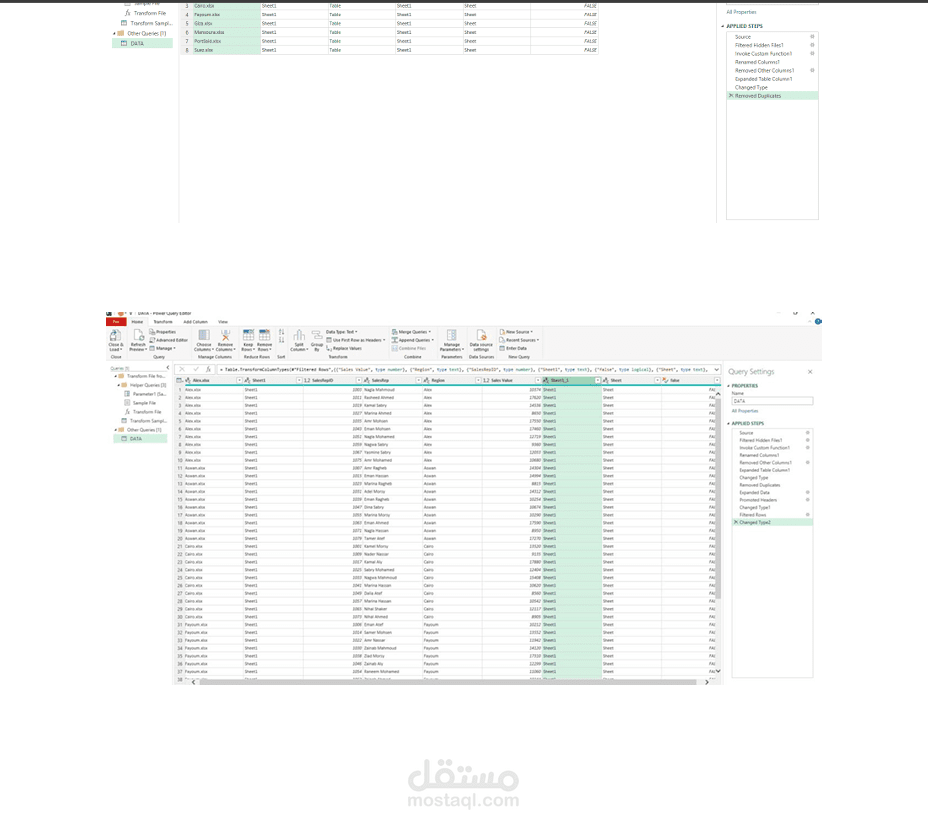Click the Manage Parameters icon

tap(452, 335)
